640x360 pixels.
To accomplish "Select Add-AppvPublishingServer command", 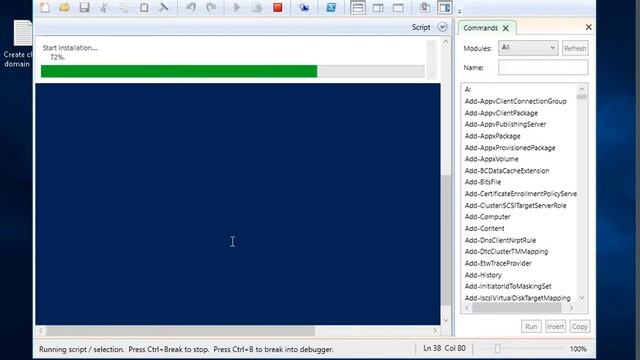I will [505, 124].
